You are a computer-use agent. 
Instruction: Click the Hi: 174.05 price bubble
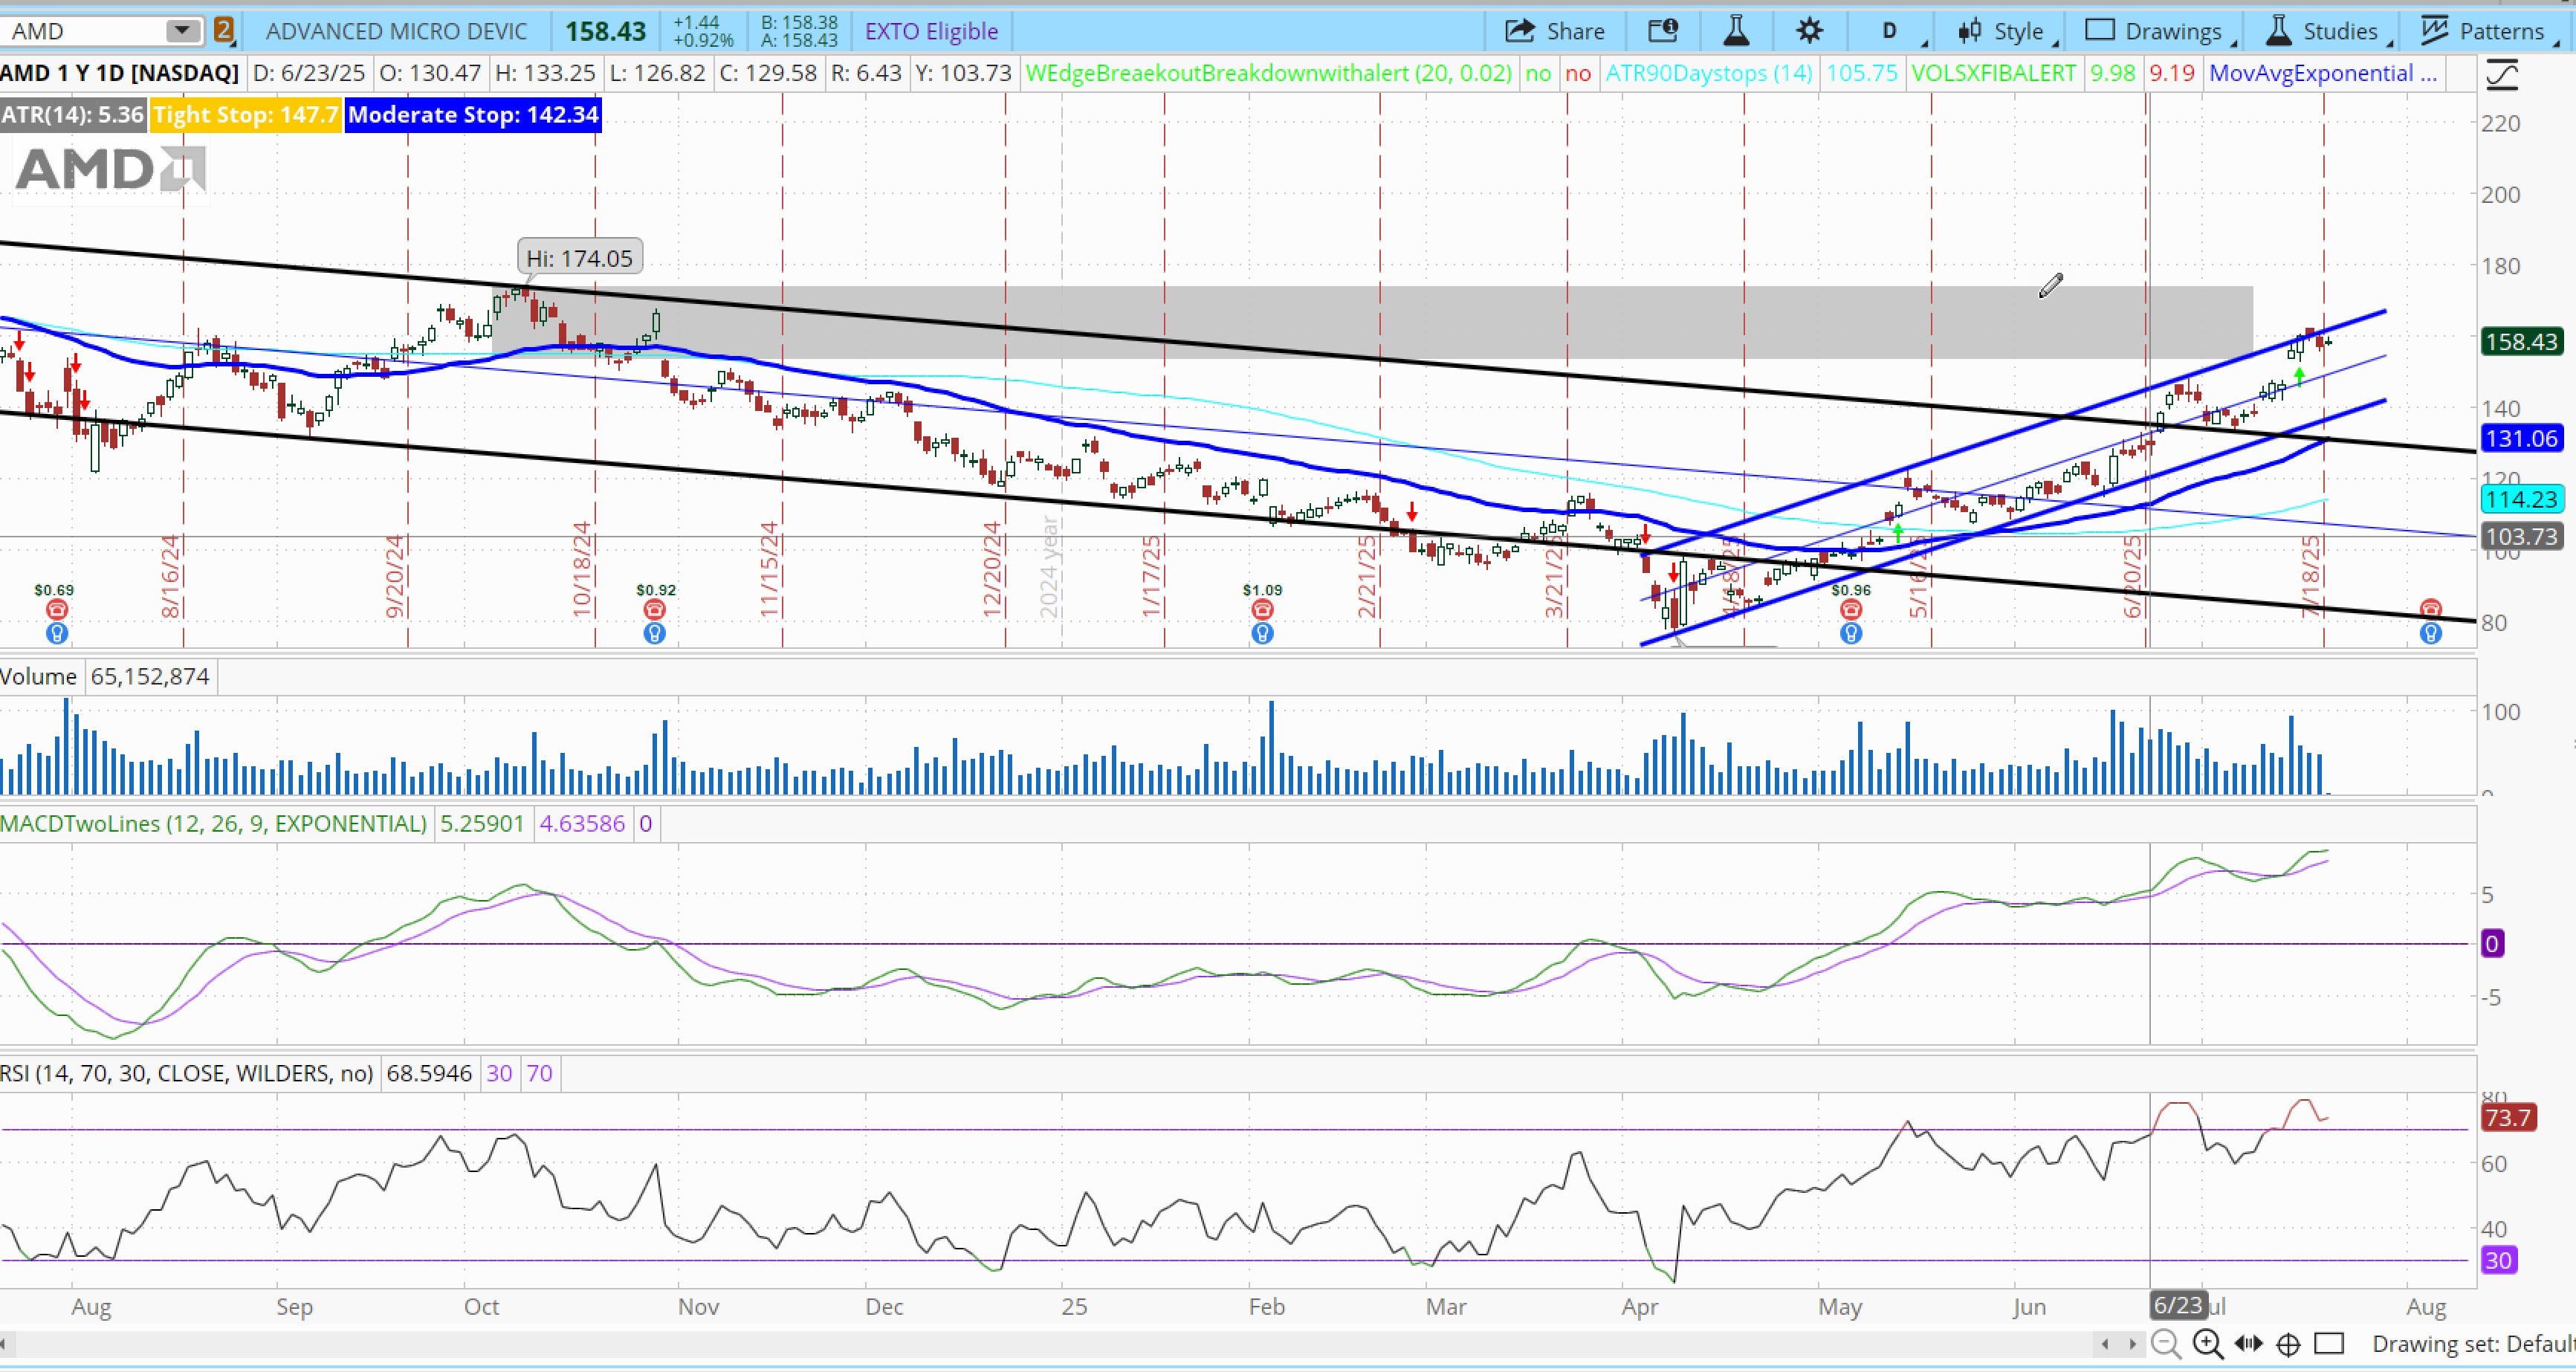[x=580, y=258]
